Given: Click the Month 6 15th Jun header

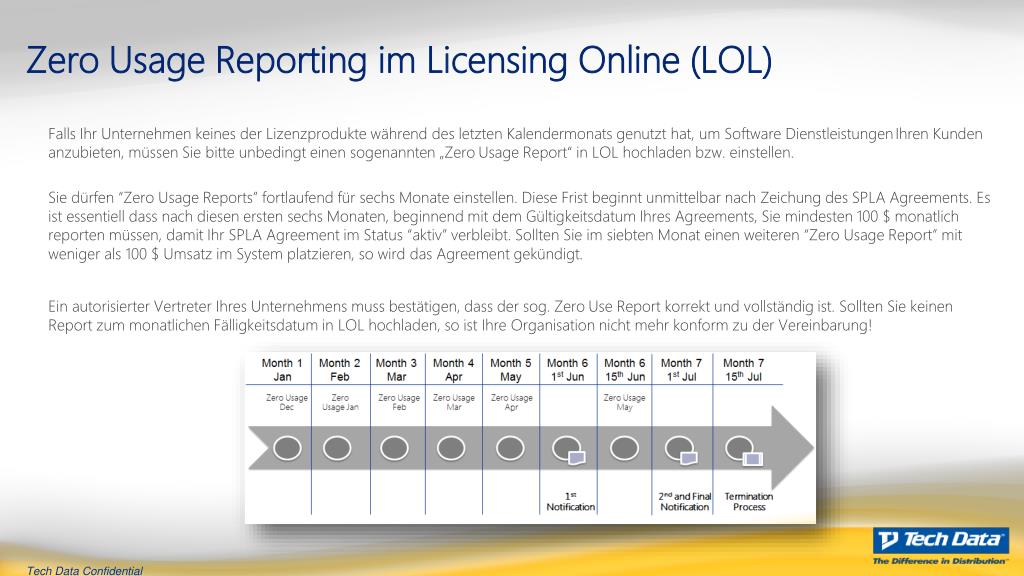Looking at the screenshot, I should [x=625, y=370].
